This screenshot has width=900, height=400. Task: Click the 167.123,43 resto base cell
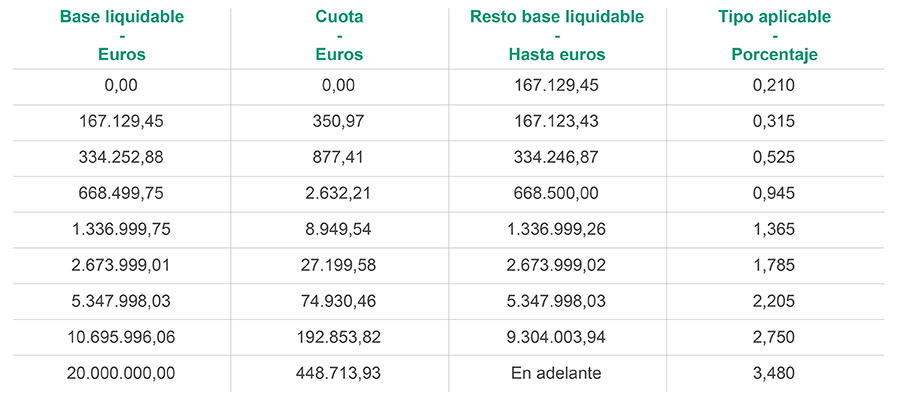point(556,122)
